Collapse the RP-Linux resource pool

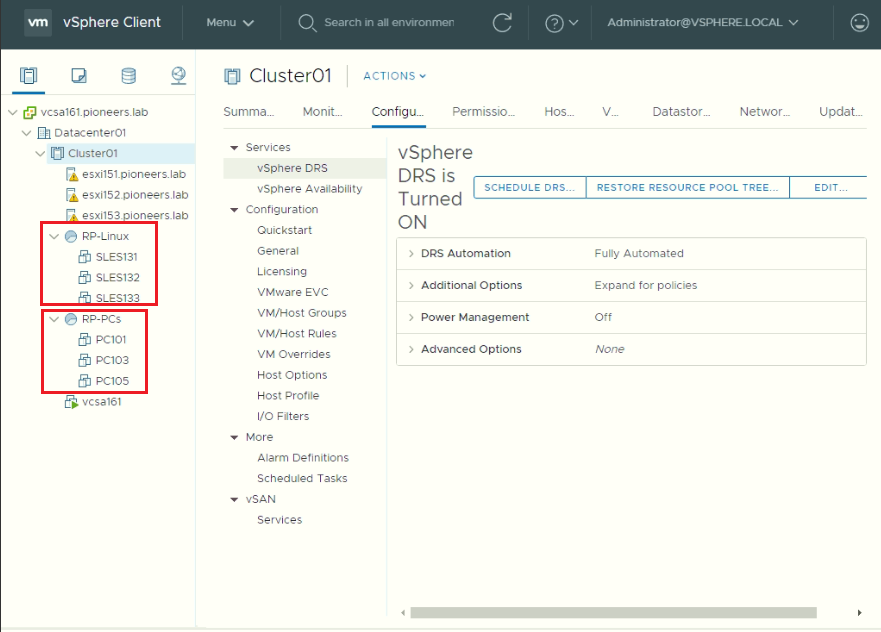(x=54, y=237)
